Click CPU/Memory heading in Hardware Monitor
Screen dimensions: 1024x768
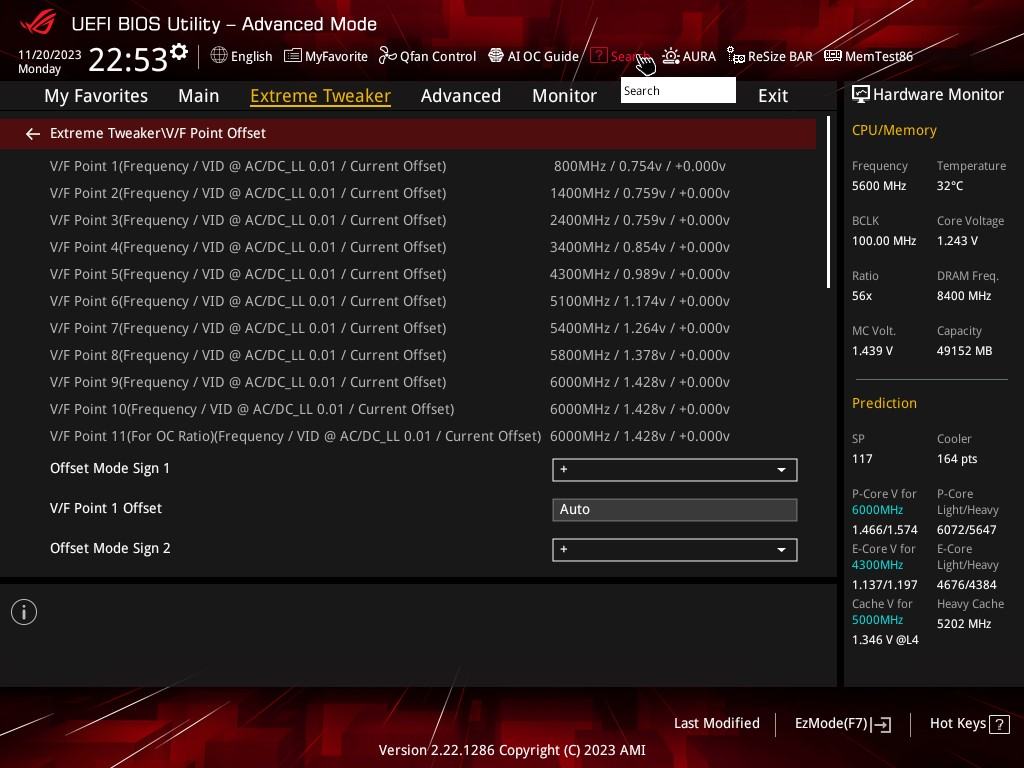(x=894, y=130)
